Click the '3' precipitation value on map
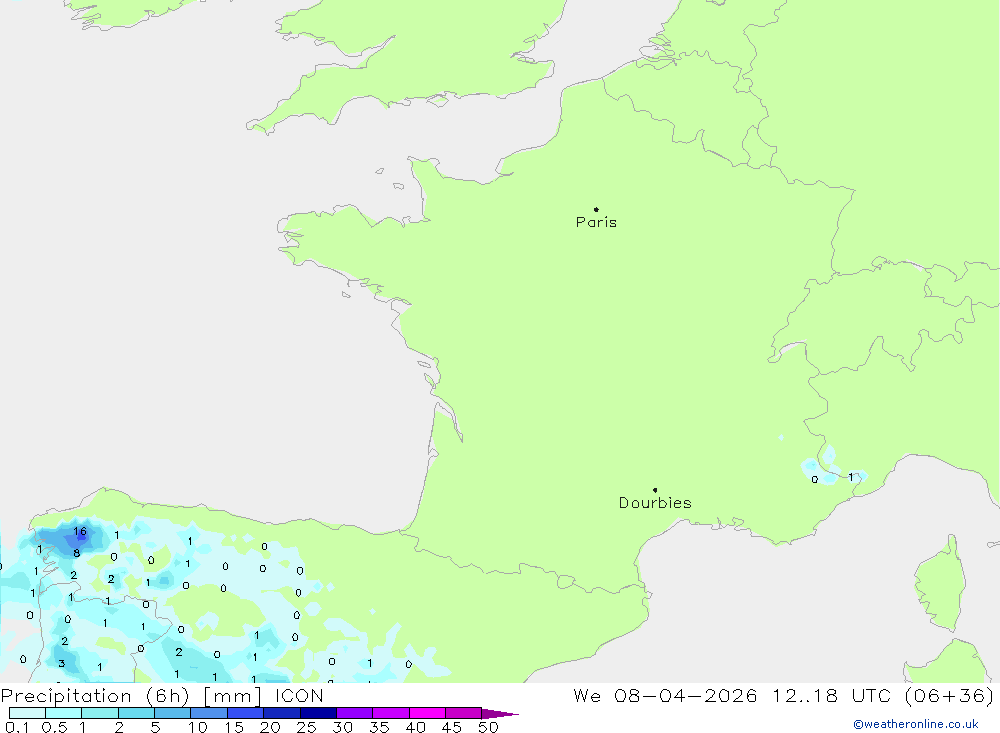 [x=62, y=663]
